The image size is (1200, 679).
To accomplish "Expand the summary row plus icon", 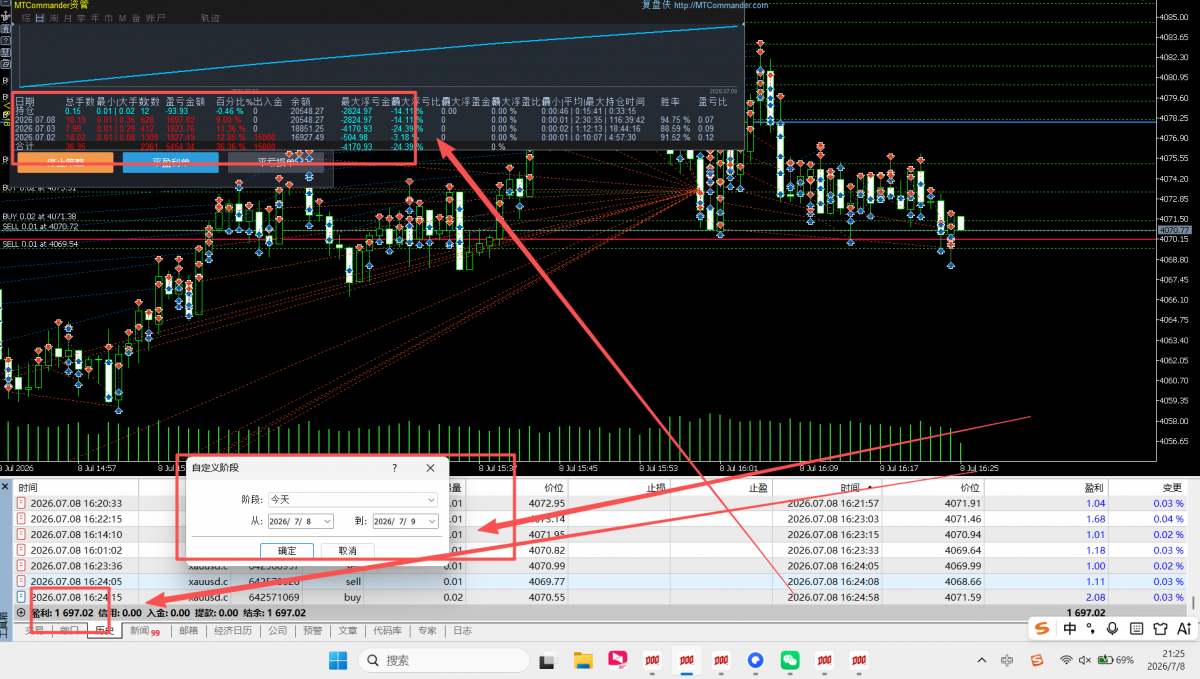I will tap(21, 612).
